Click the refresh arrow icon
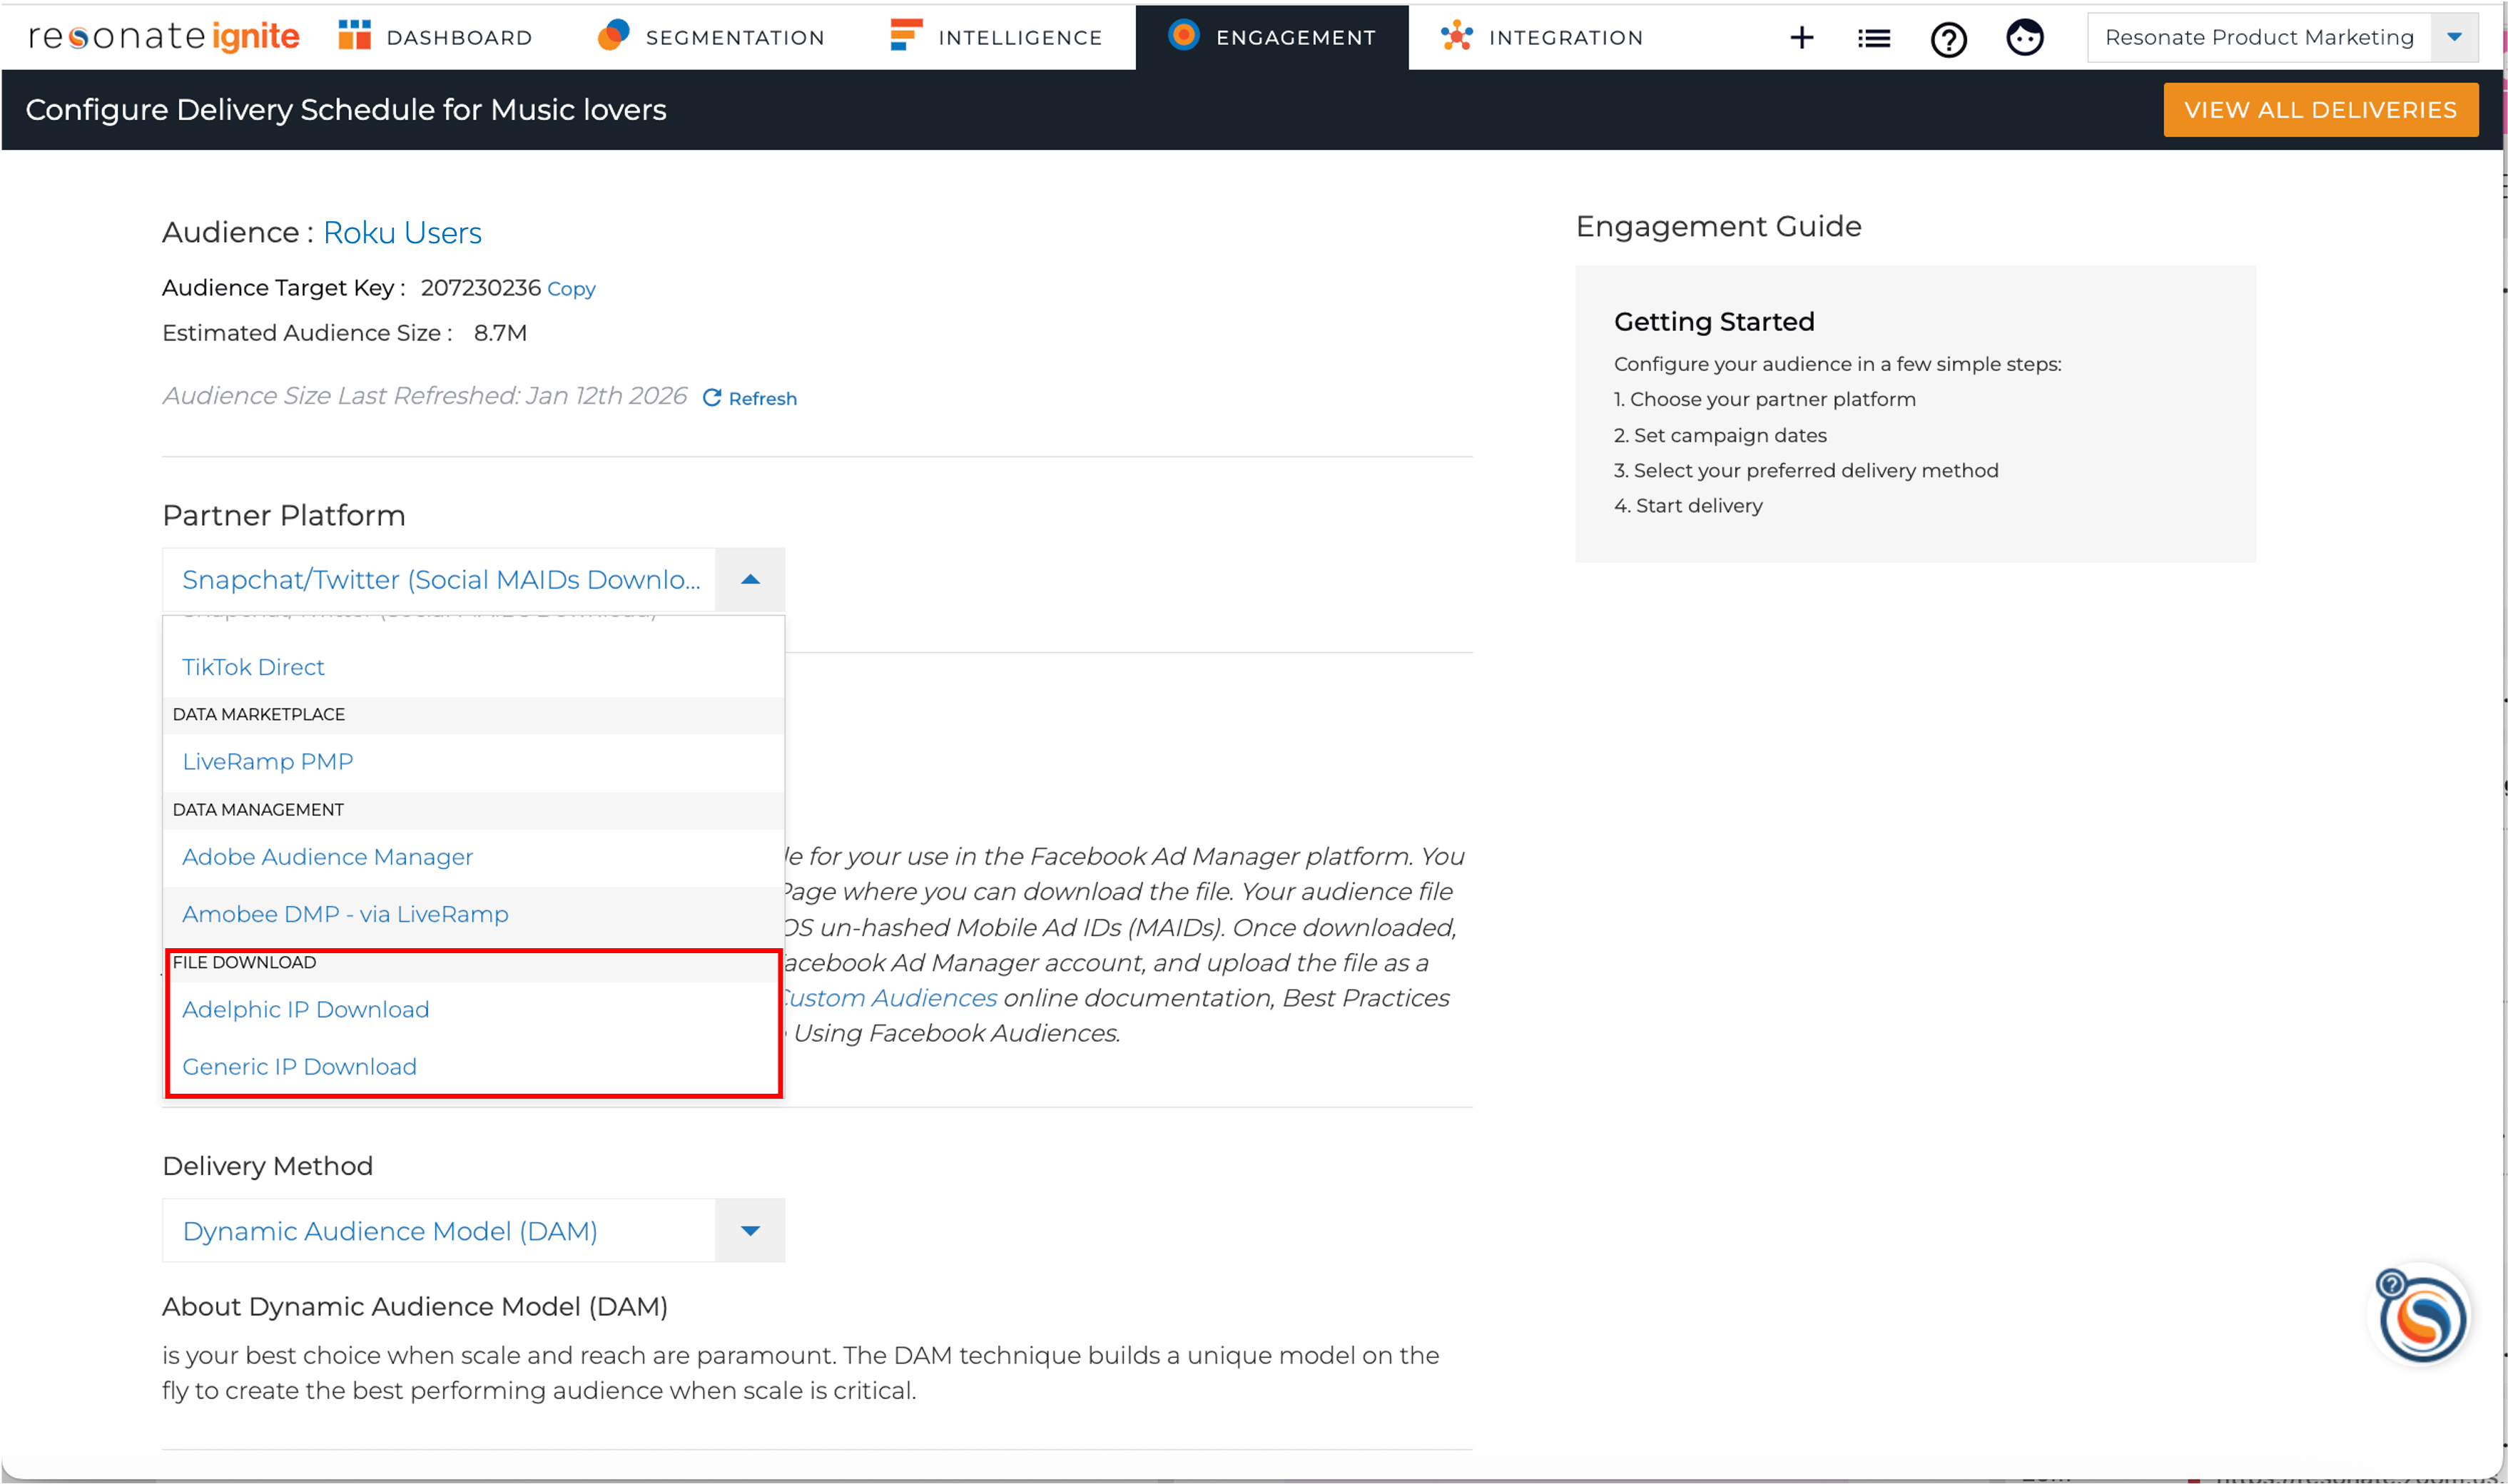Screen dimensions: 2508x1484 (x=712, y=398)
